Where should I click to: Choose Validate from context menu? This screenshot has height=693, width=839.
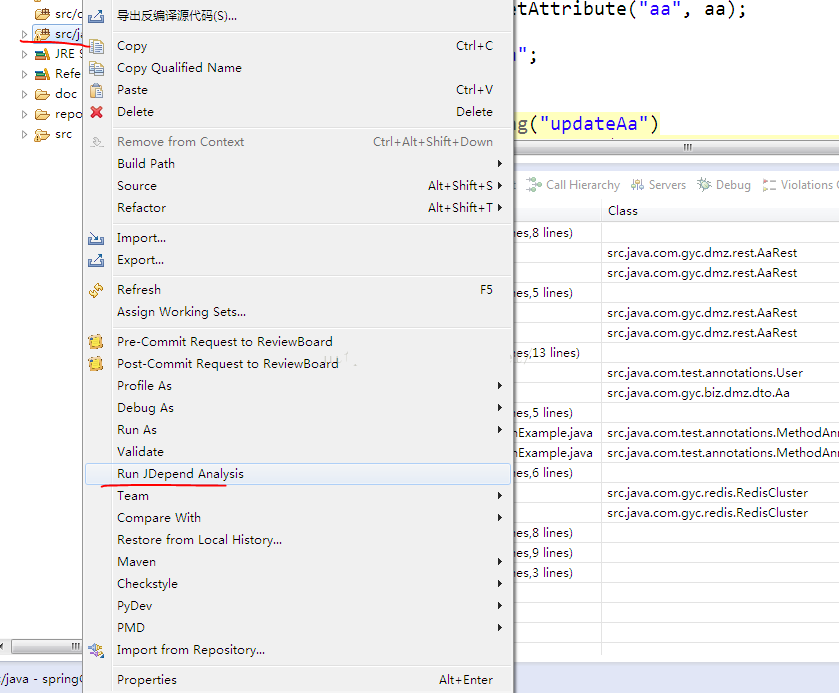pos(298,452)
